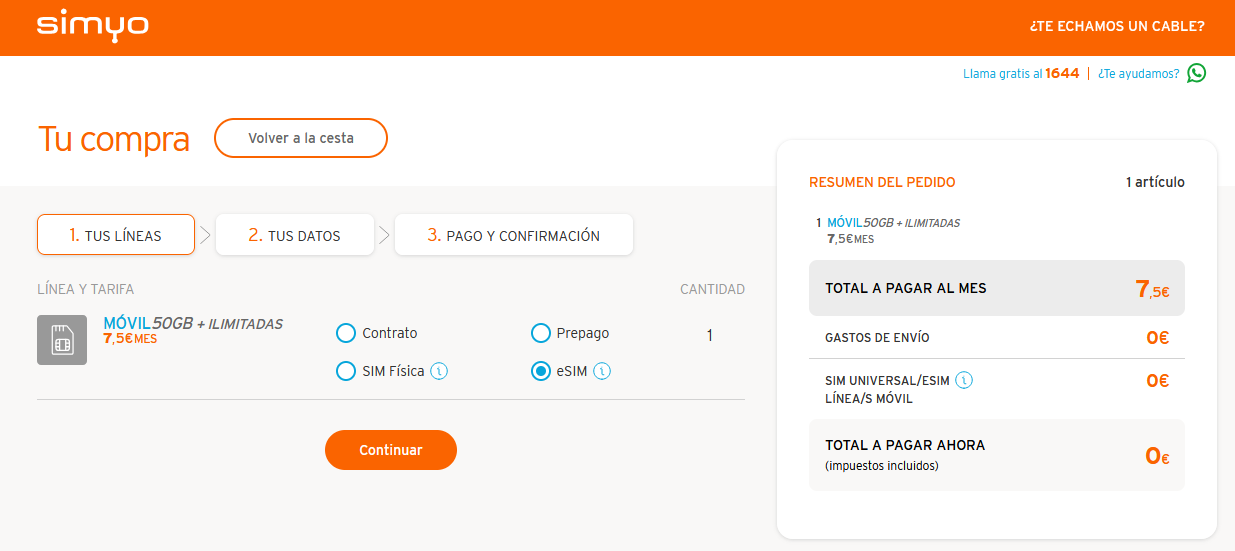Show info icon next to eSIM
The width and height of the screenshot is (1235, 551).
tap(602, 371)
